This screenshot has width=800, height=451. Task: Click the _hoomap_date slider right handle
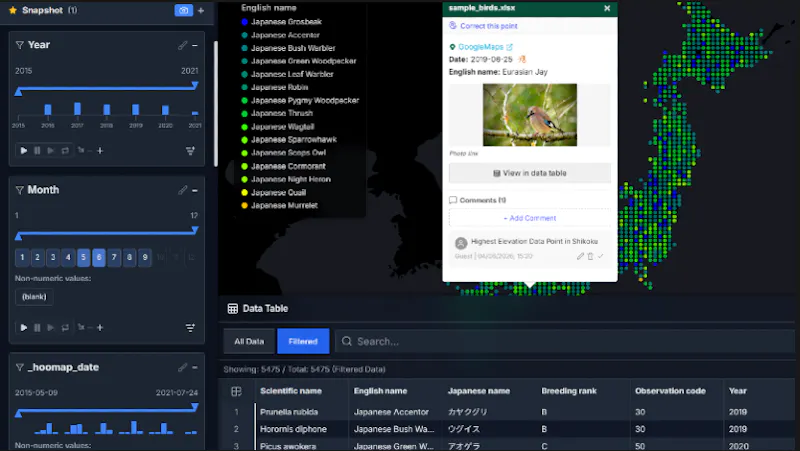coord(194,407)
